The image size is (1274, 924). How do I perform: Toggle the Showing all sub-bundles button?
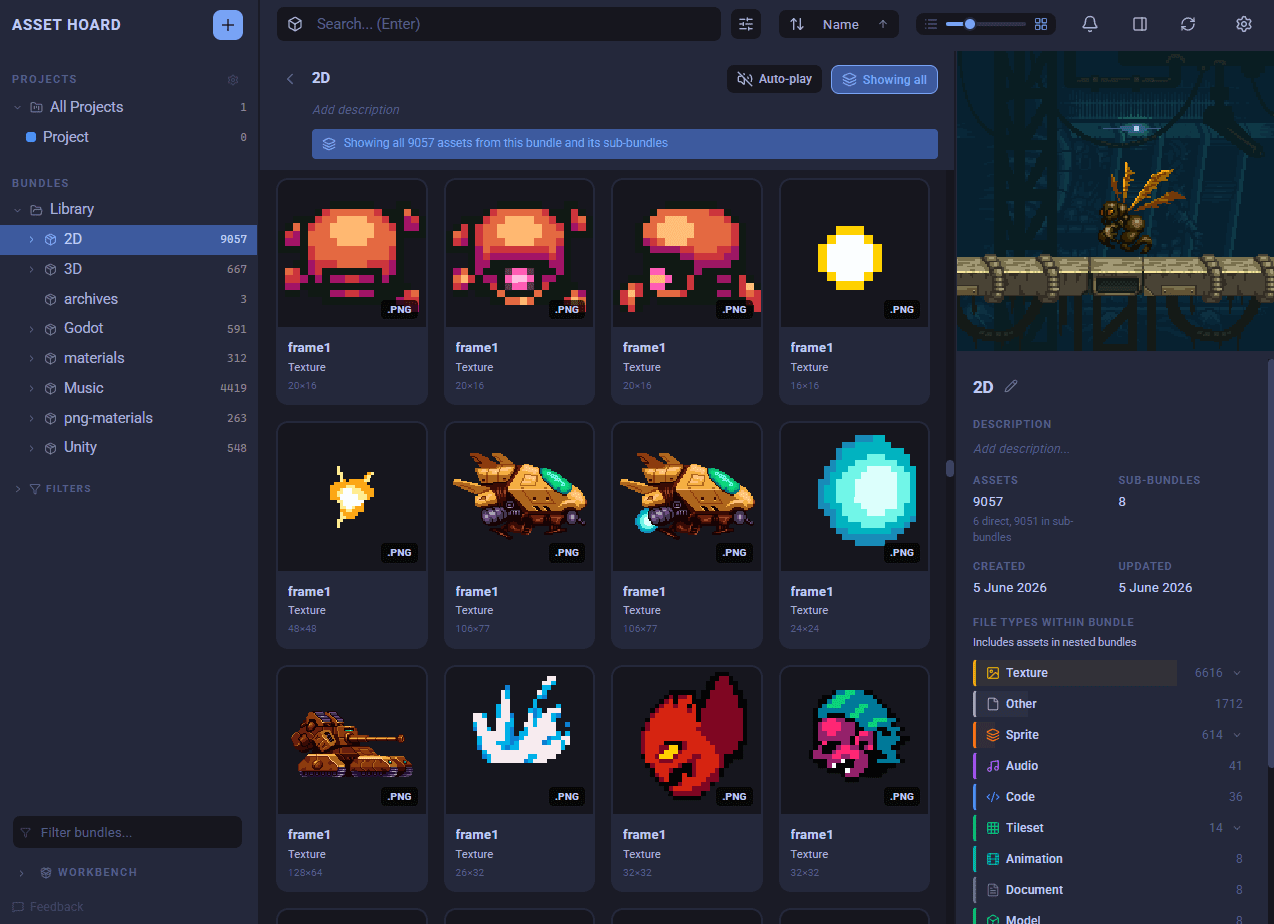tap(884, 79)
